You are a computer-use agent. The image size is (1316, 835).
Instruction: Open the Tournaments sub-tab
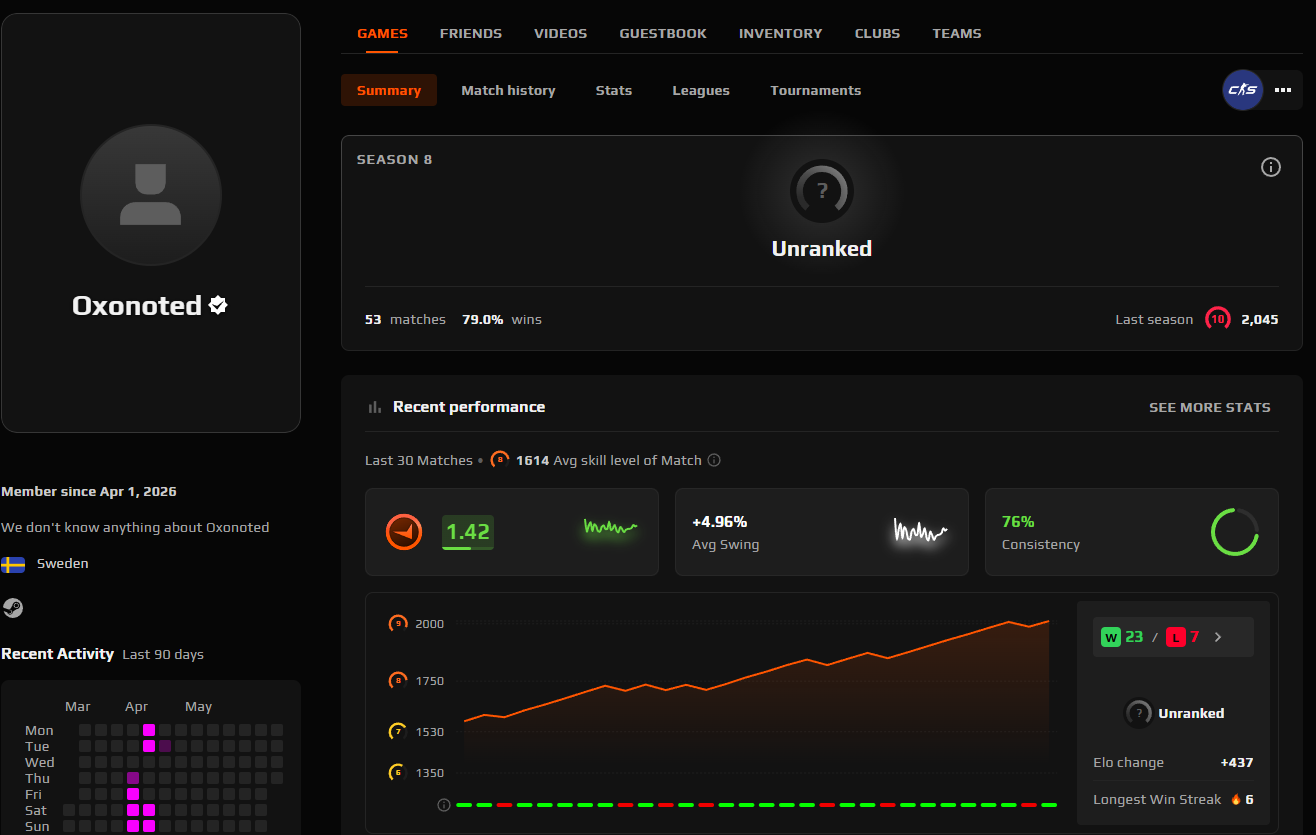816,90
